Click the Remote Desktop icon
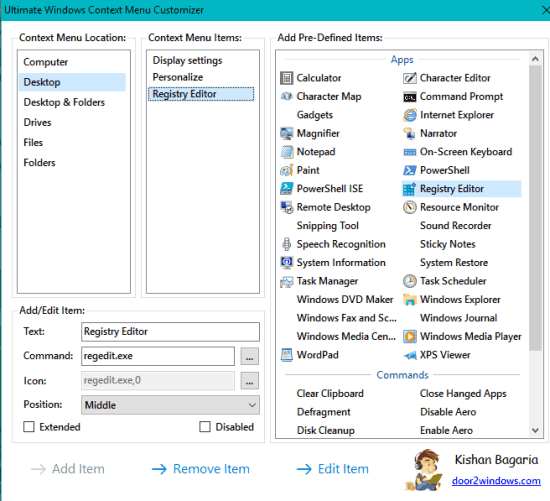 point(286,207)
